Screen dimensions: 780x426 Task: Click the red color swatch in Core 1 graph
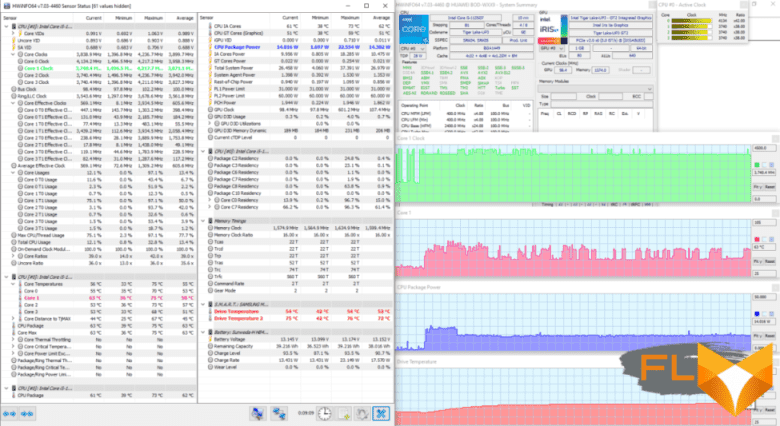tap(757, 239)
